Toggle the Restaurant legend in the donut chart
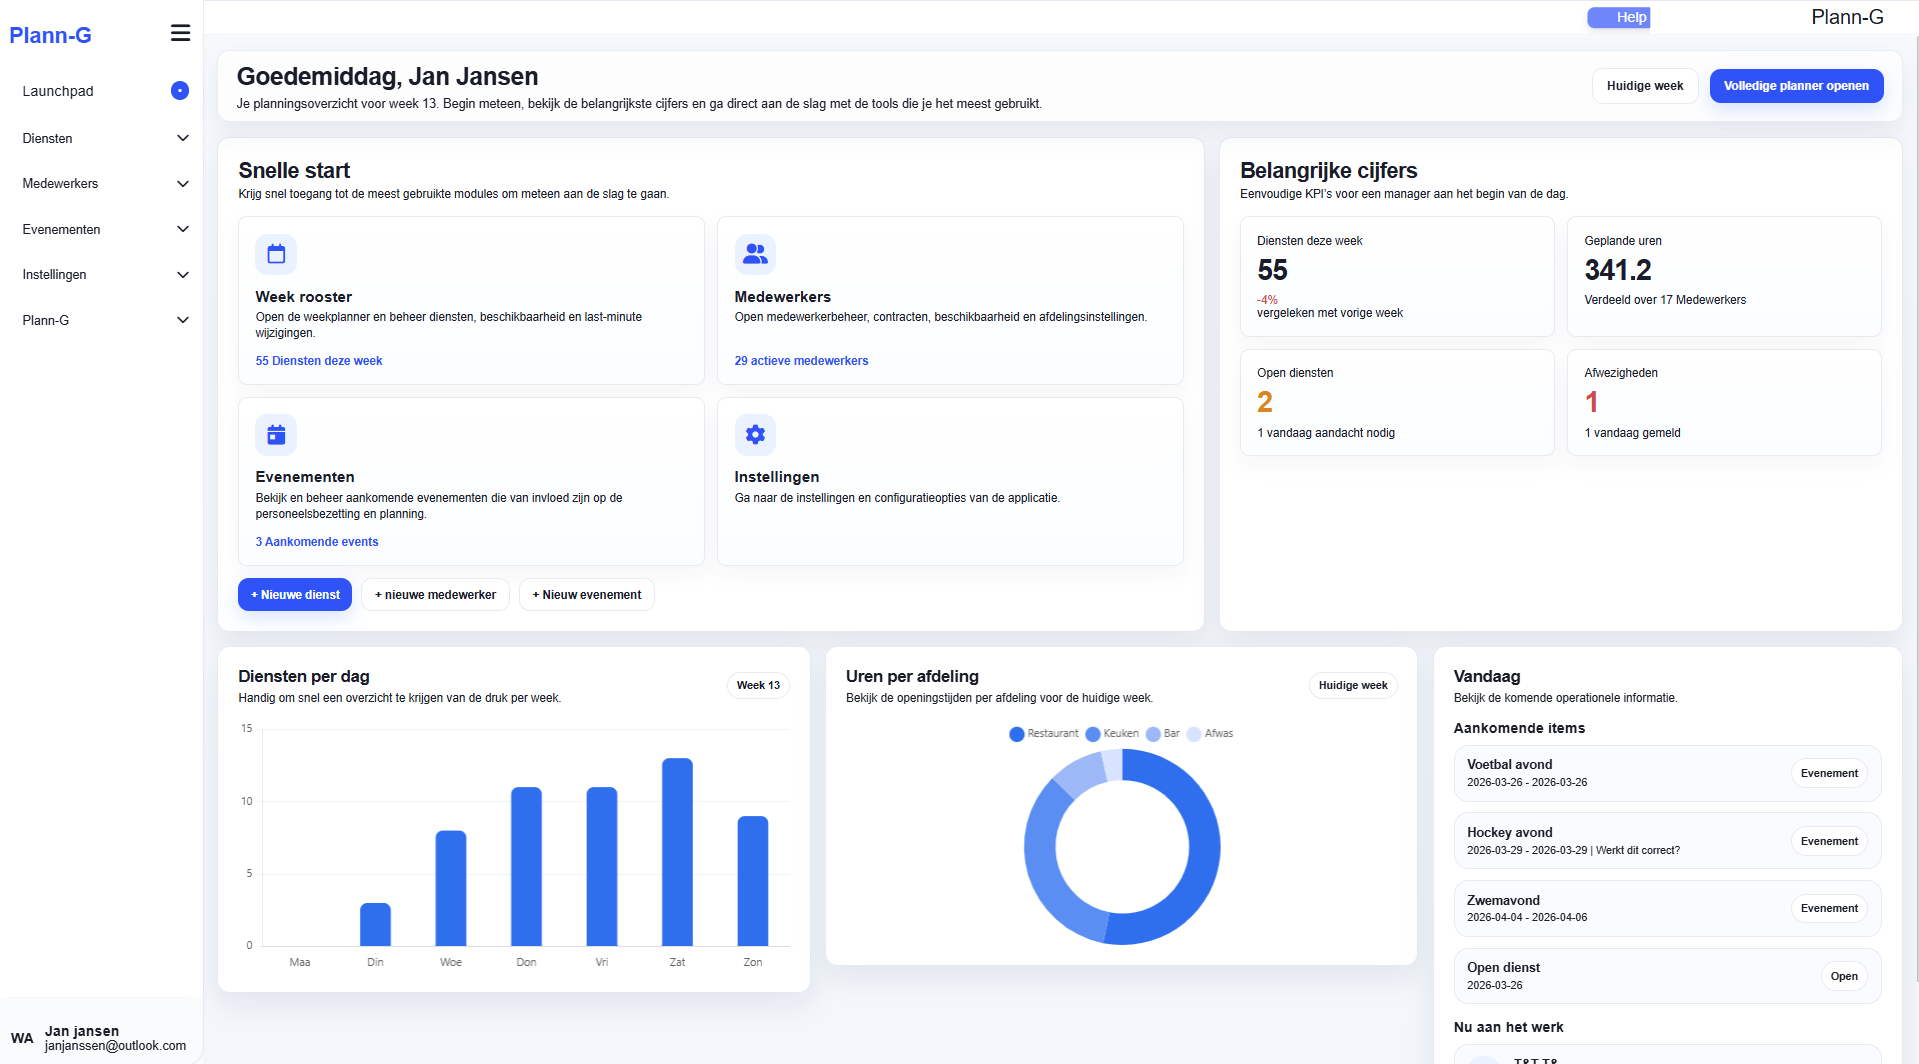Screen dimensions: 1919x1064 point(1044,733)
